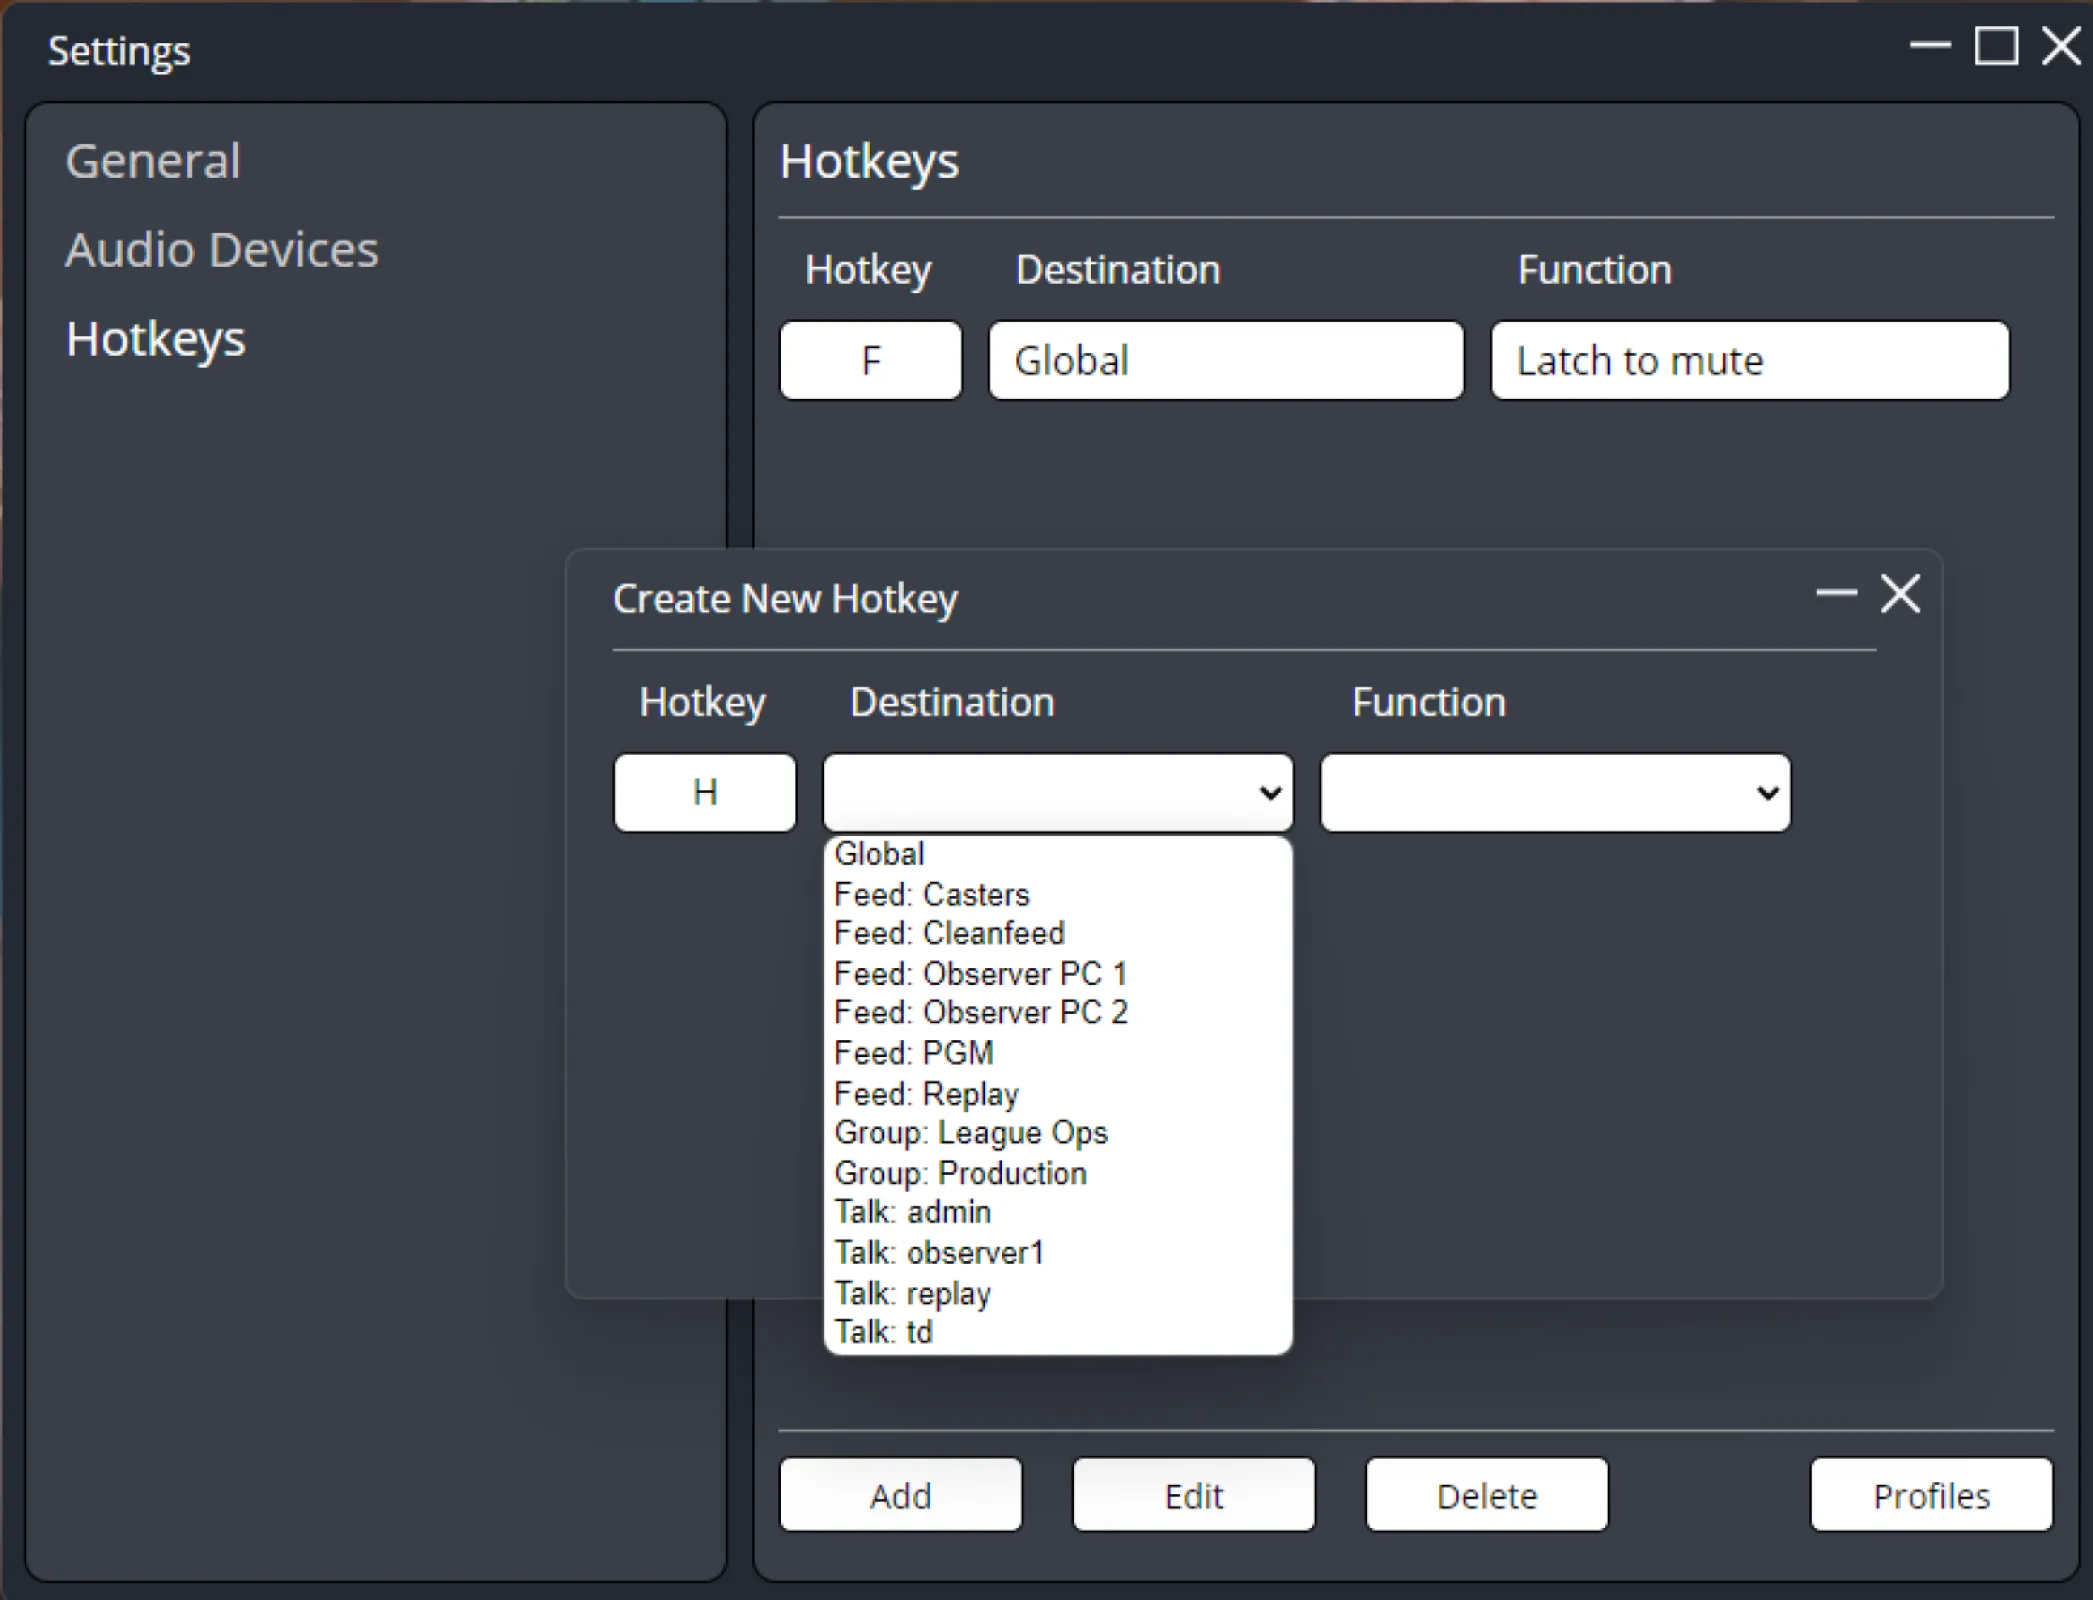2093x1600 pixels.
Task: Minimize the Settings window
Action: coord(1929,46)
